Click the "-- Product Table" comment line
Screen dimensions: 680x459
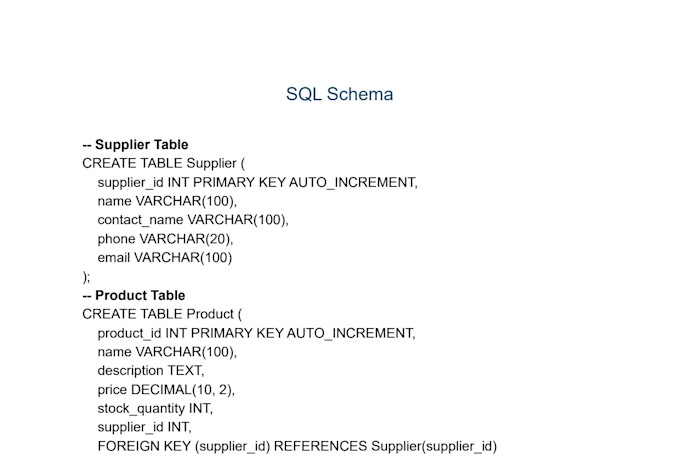click(133, 296)
